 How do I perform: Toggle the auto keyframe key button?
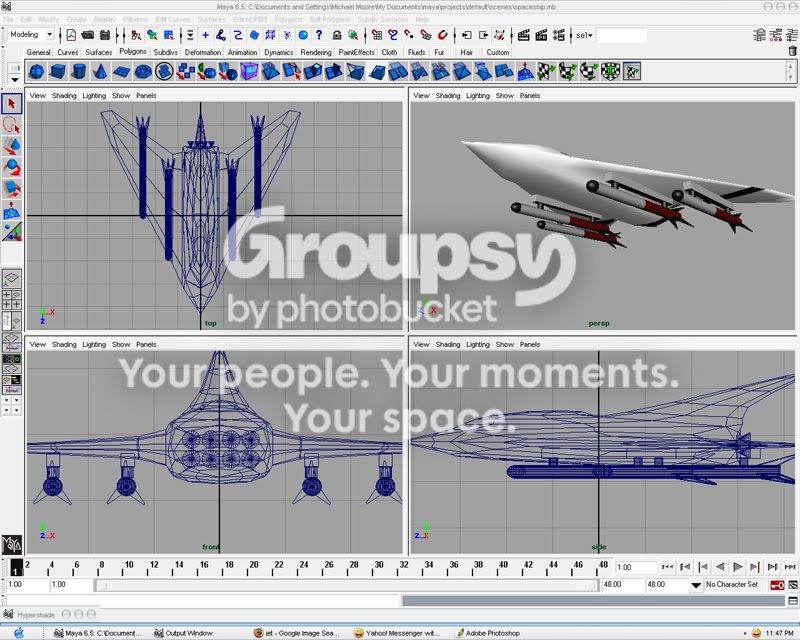[x=777, y=585]
